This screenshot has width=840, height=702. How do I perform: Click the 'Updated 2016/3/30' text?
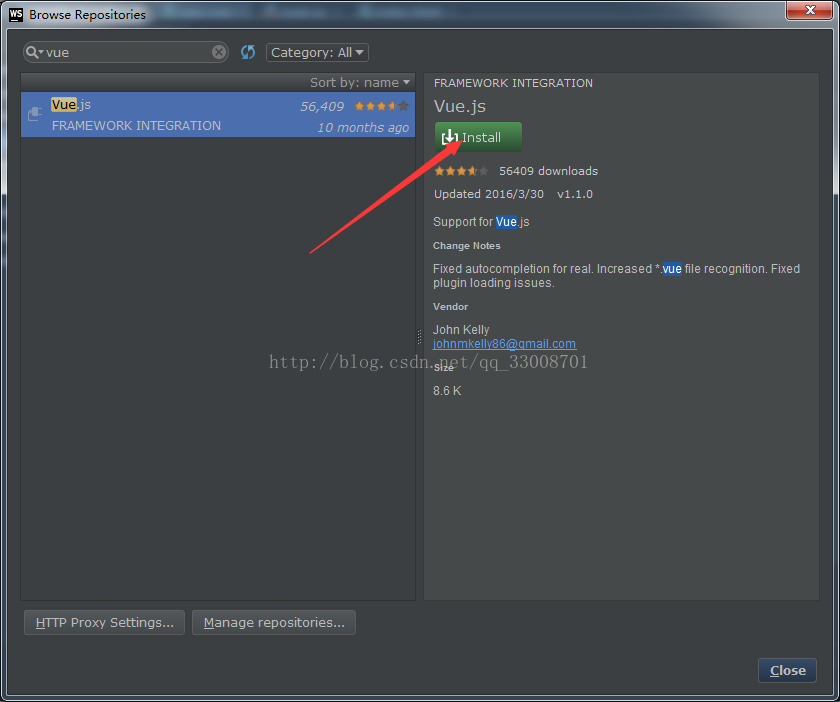point(489,194)
